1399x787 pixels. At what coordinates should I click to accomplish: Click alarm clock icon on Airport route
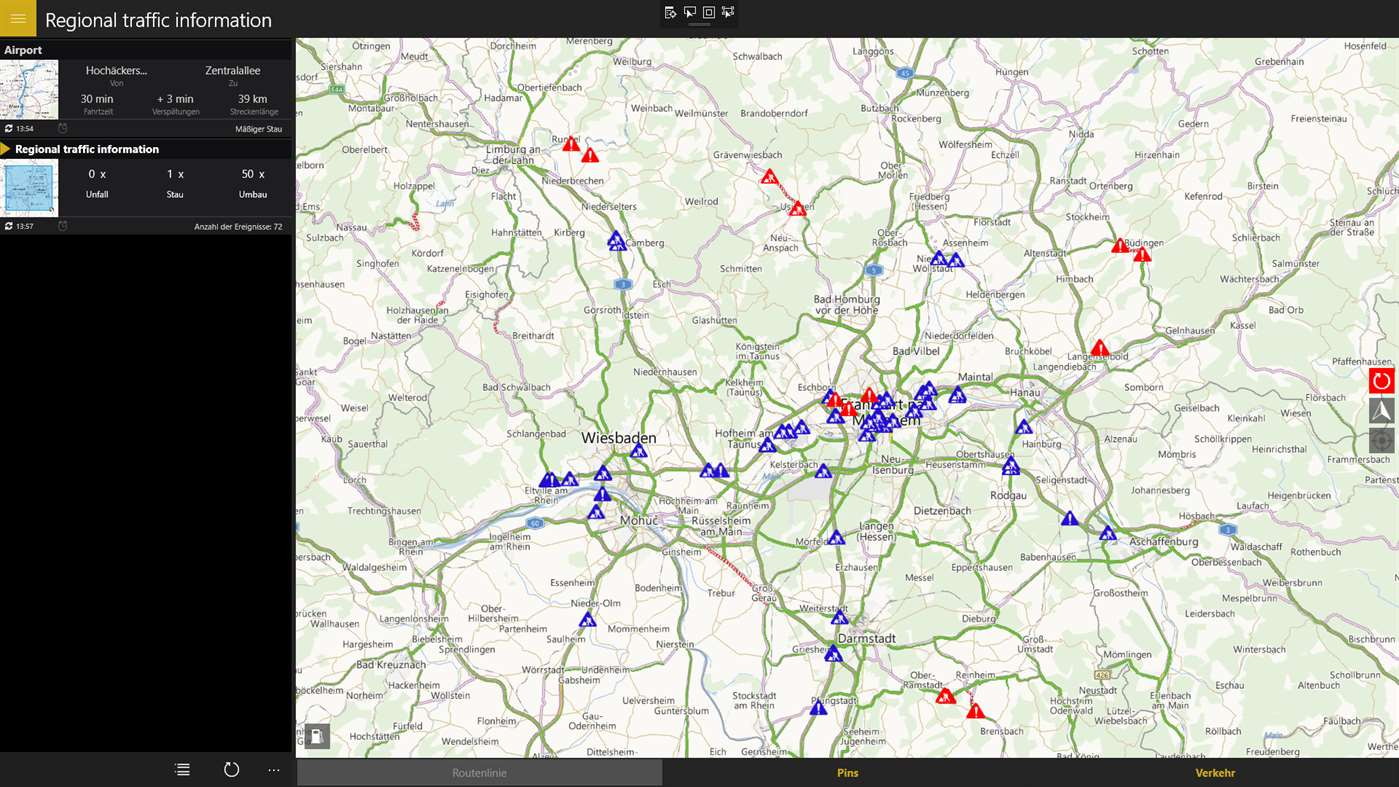tap(62, 129)
